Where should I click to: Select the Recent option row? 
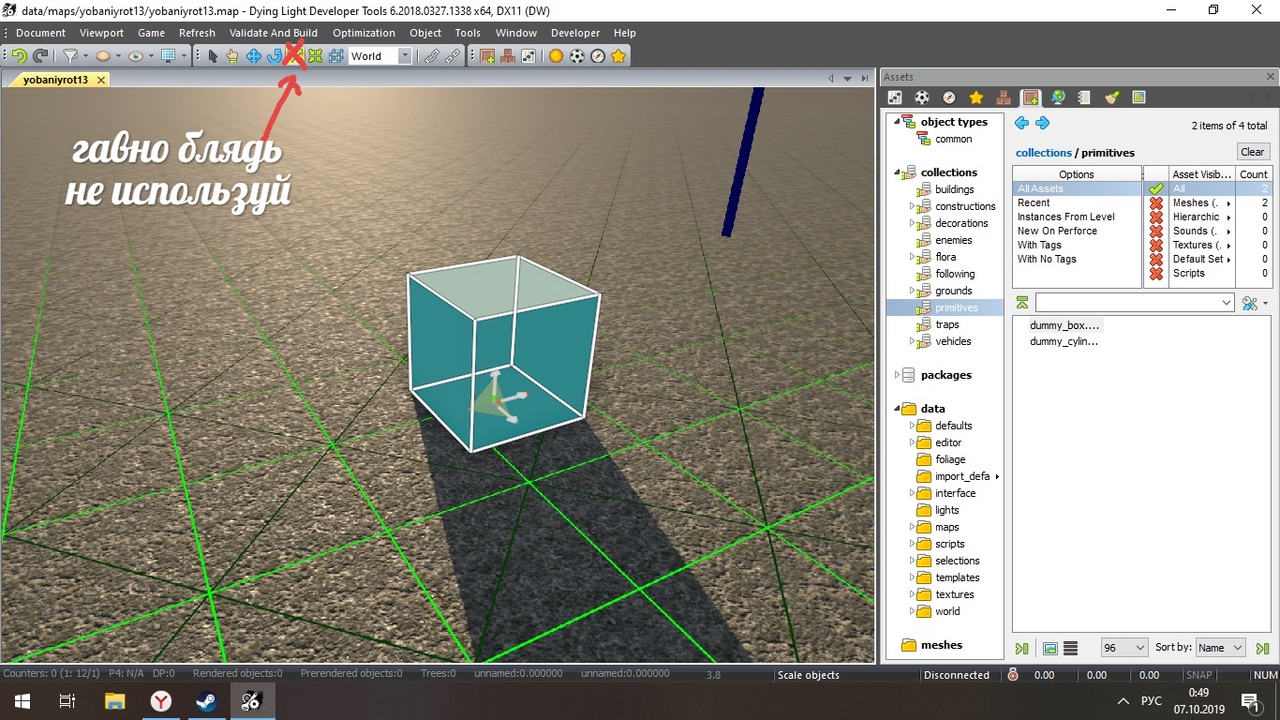(1077, 203)
